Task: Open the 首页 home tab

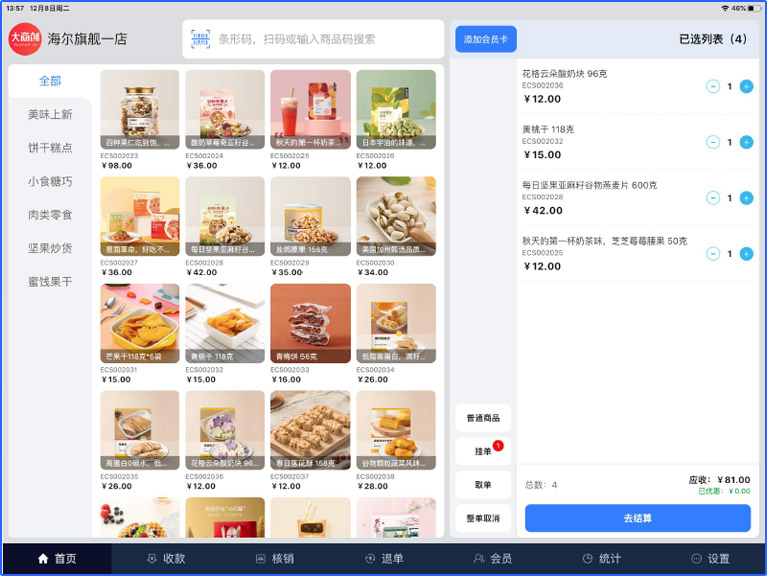Action: coord(57,558)
